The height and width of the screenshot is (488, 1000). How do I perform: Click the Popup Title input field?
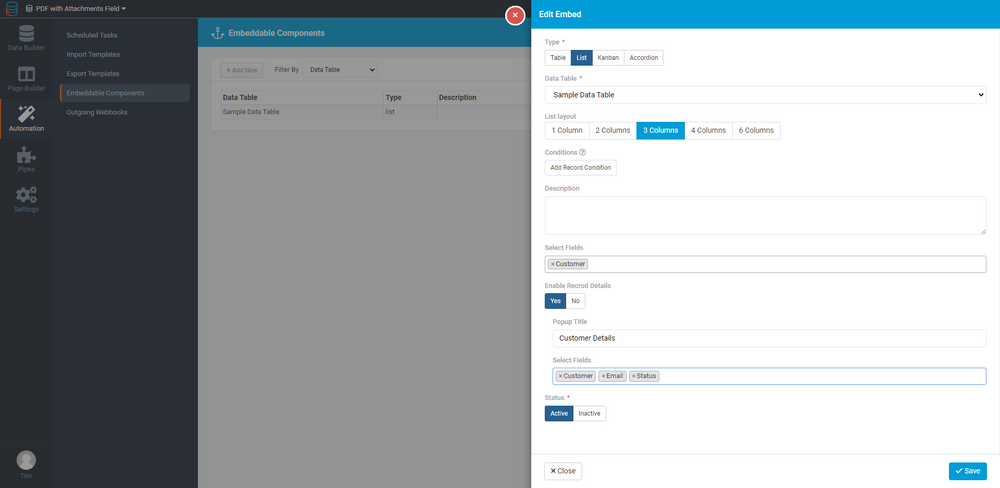click(769, 338)
